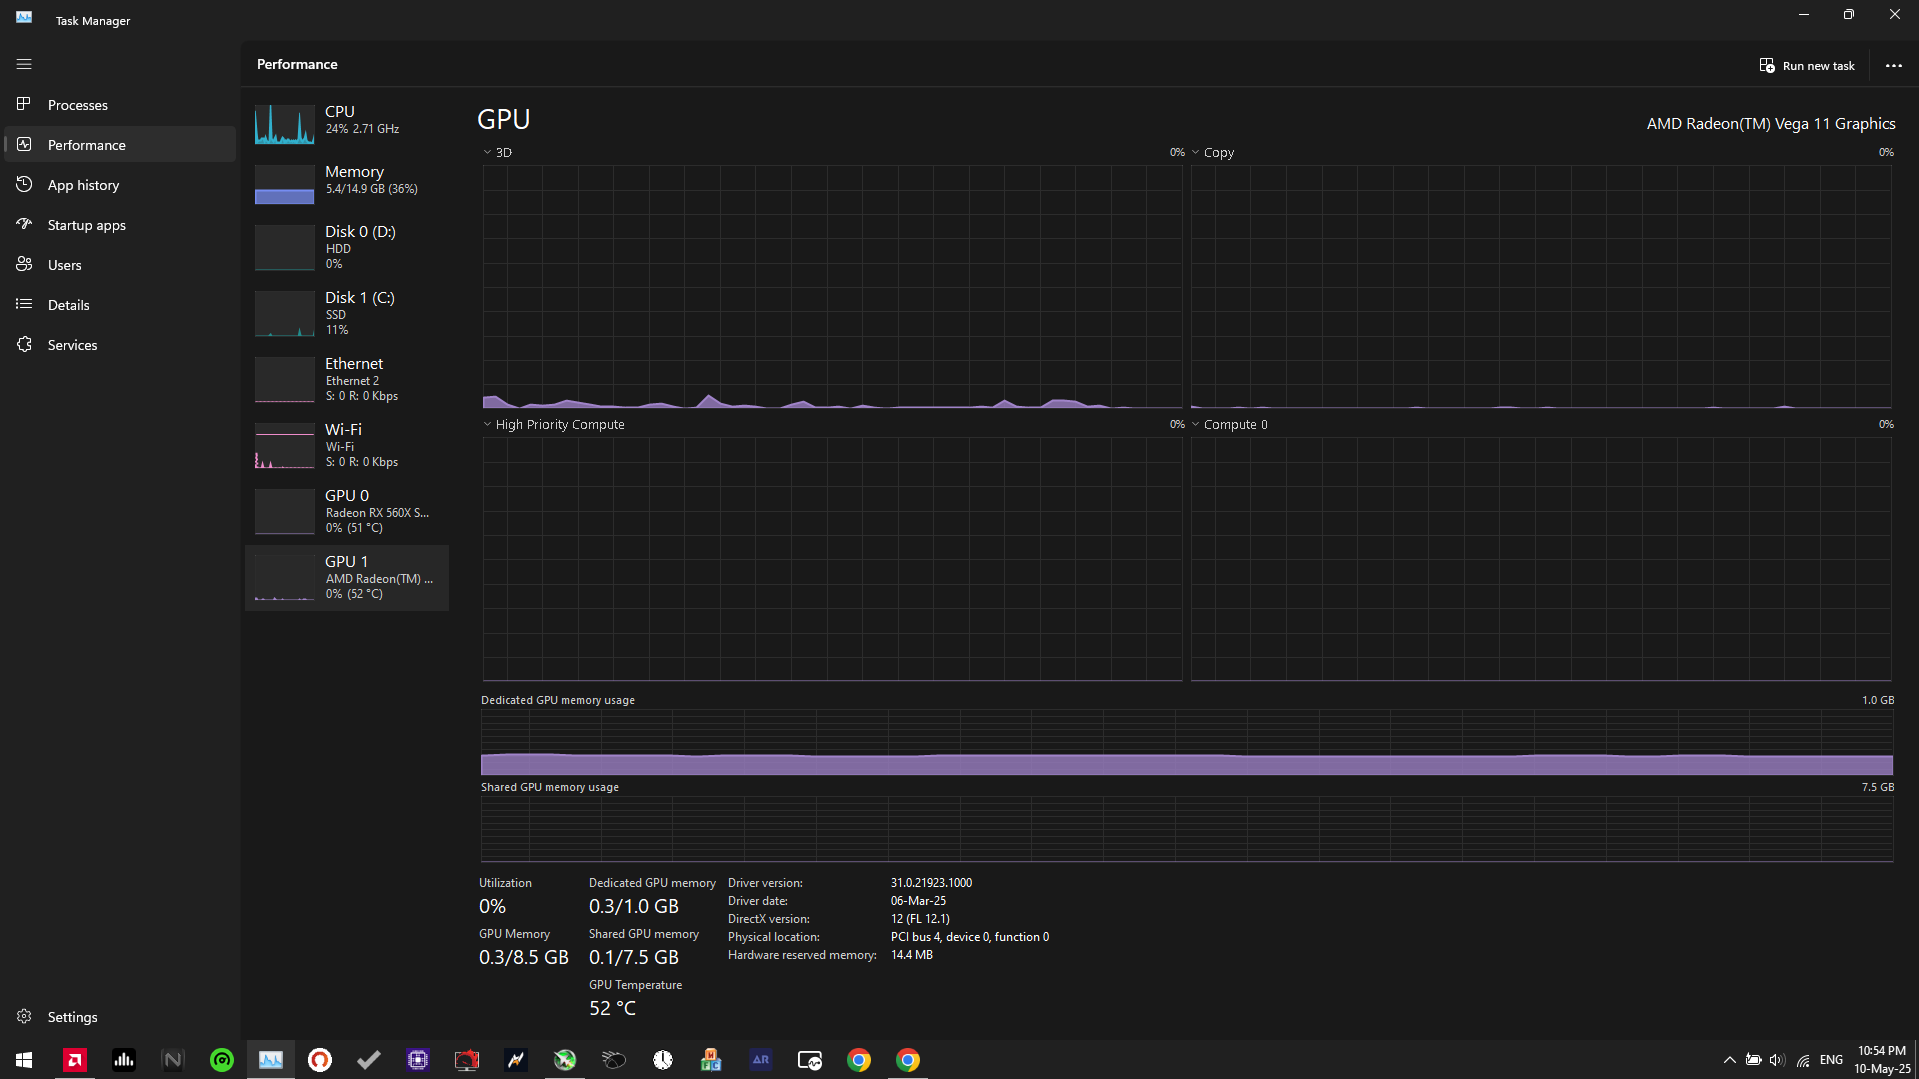The height and width of the screenshot is (1079, 1919).
Task: Click the 0.3/8.5 GB GPU Memory value
Action: click(524, 958)
